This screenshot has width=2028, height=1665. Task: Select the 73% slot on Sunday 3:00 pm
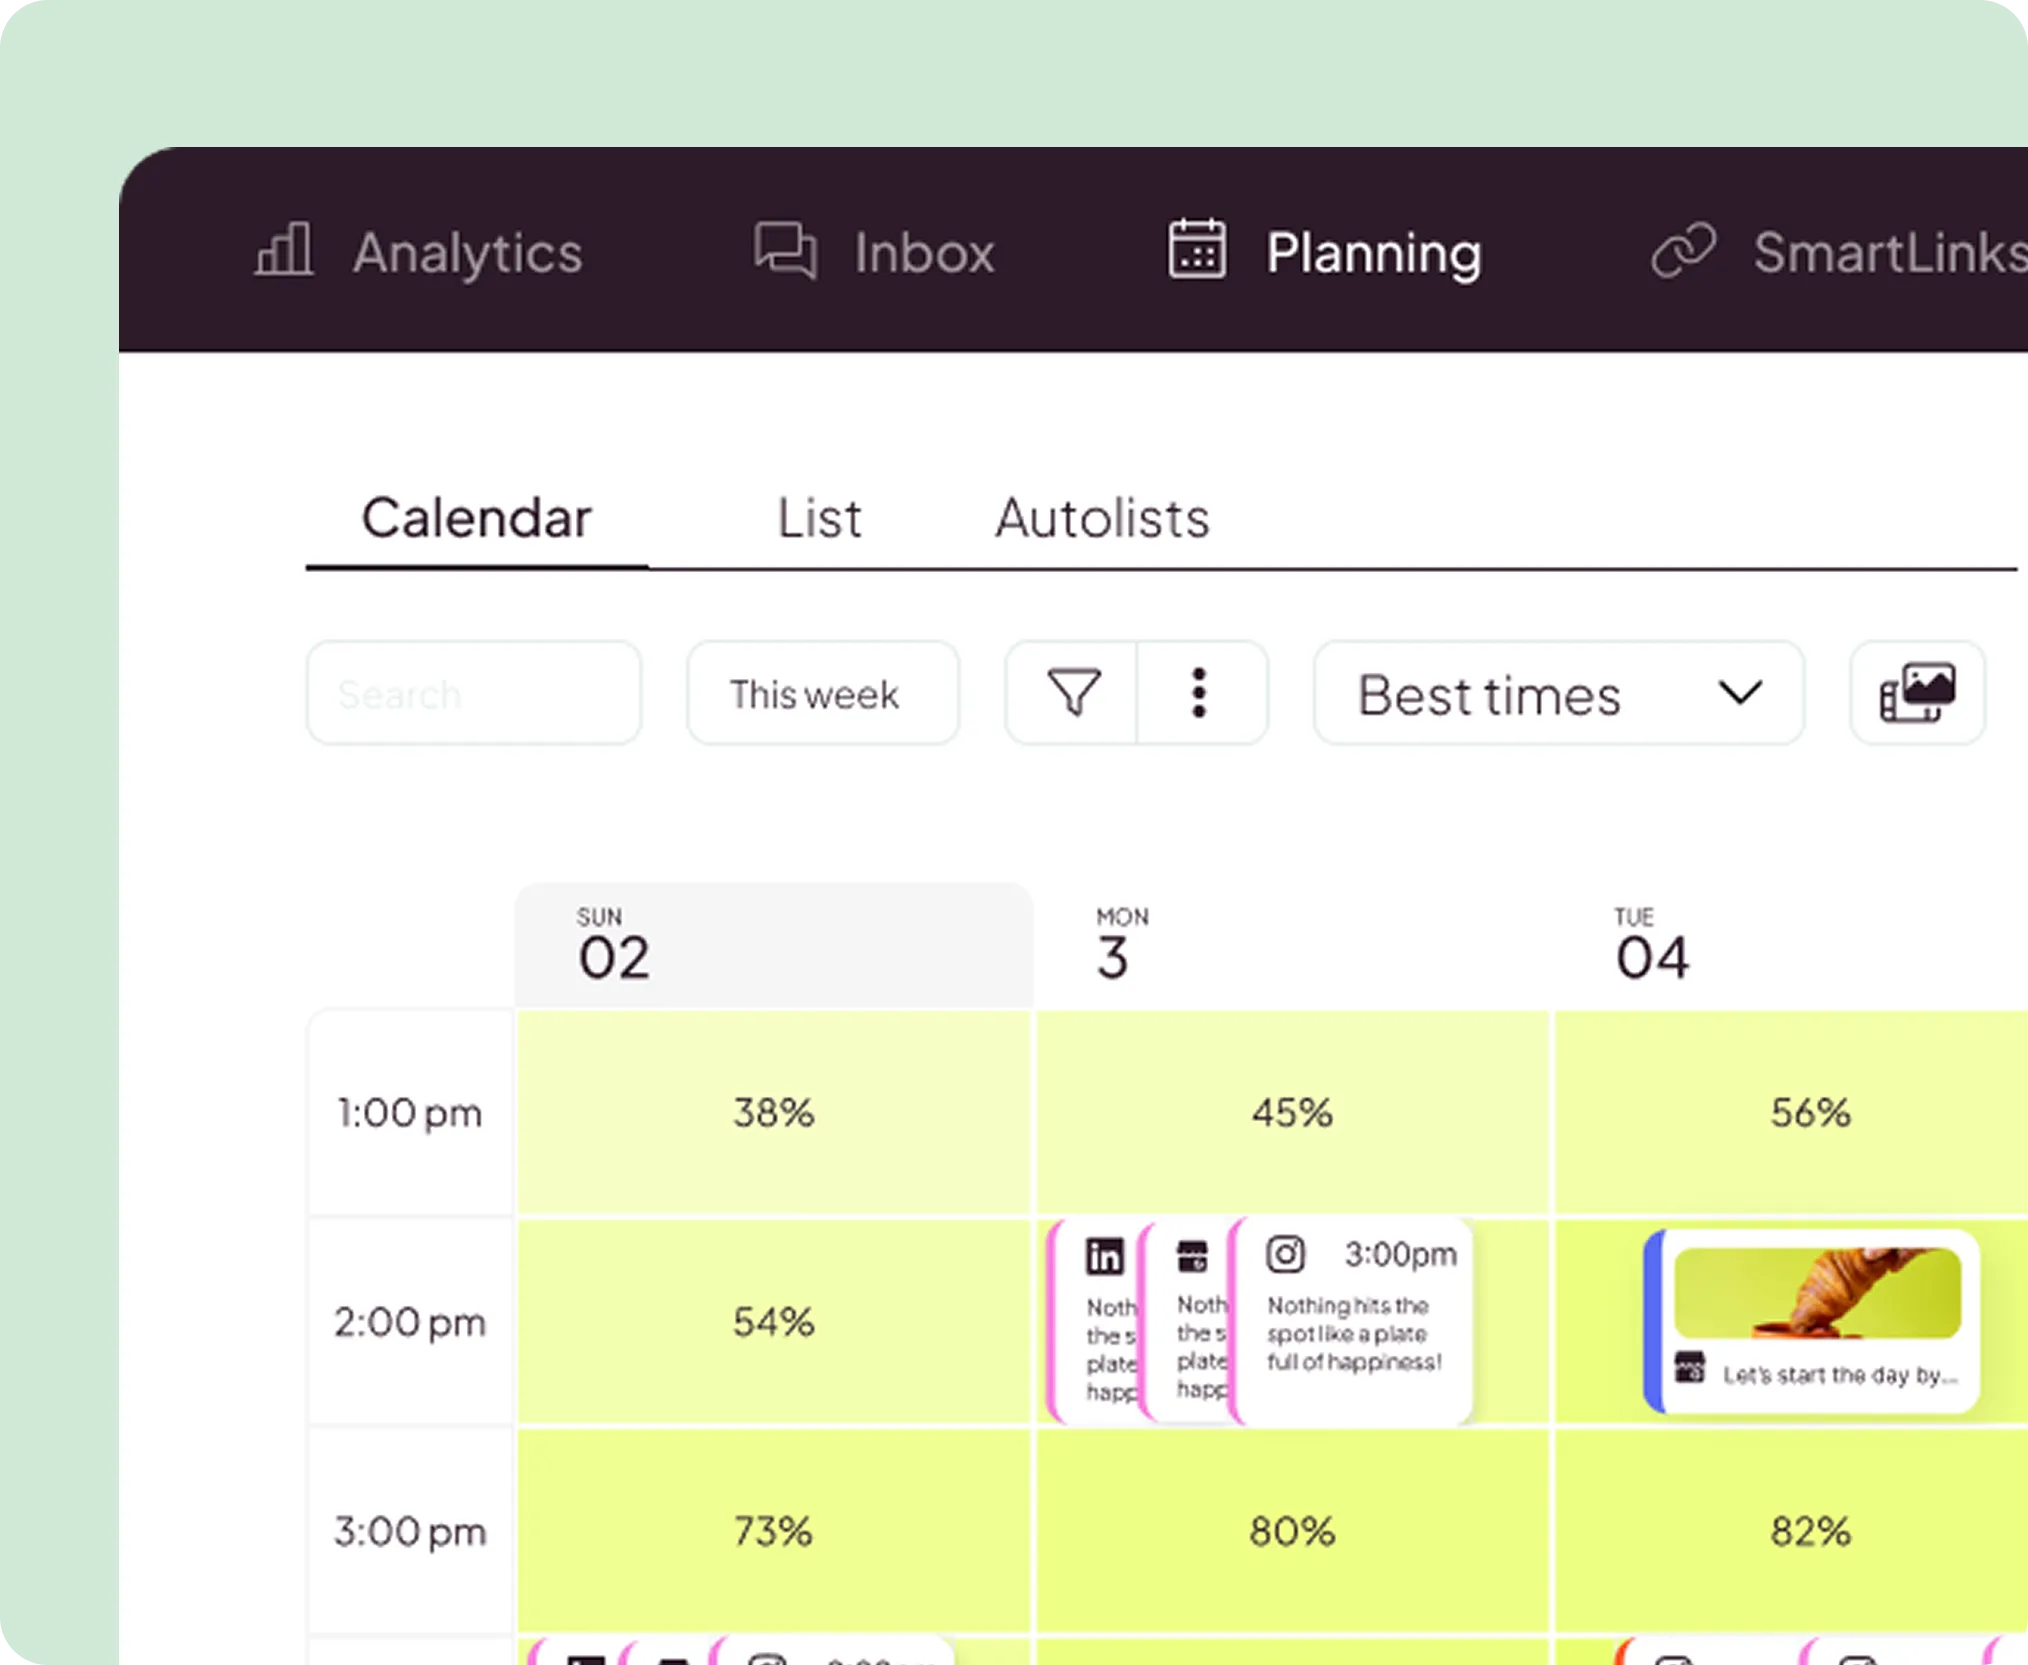[x=773, y=1531]
